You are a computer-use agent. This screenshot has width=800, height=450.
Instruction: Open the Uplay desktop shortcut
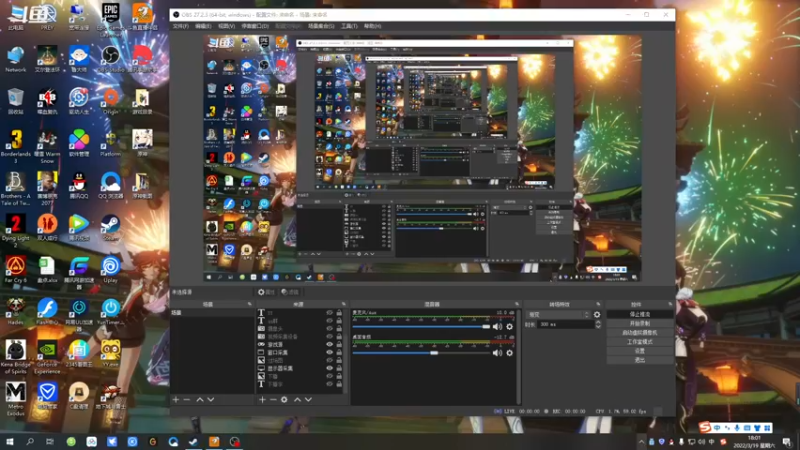[110, 270]
